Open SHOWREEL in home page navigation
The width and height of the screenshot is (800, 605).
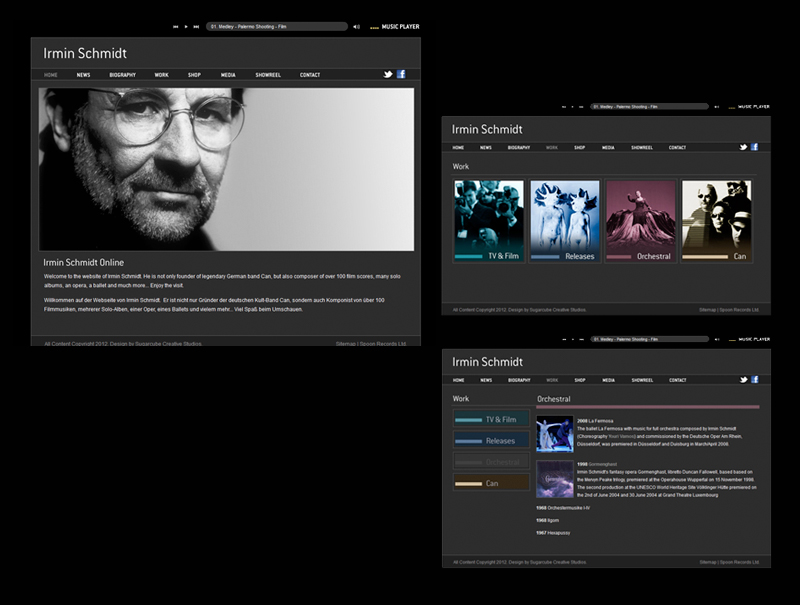(x=268, y=75)
